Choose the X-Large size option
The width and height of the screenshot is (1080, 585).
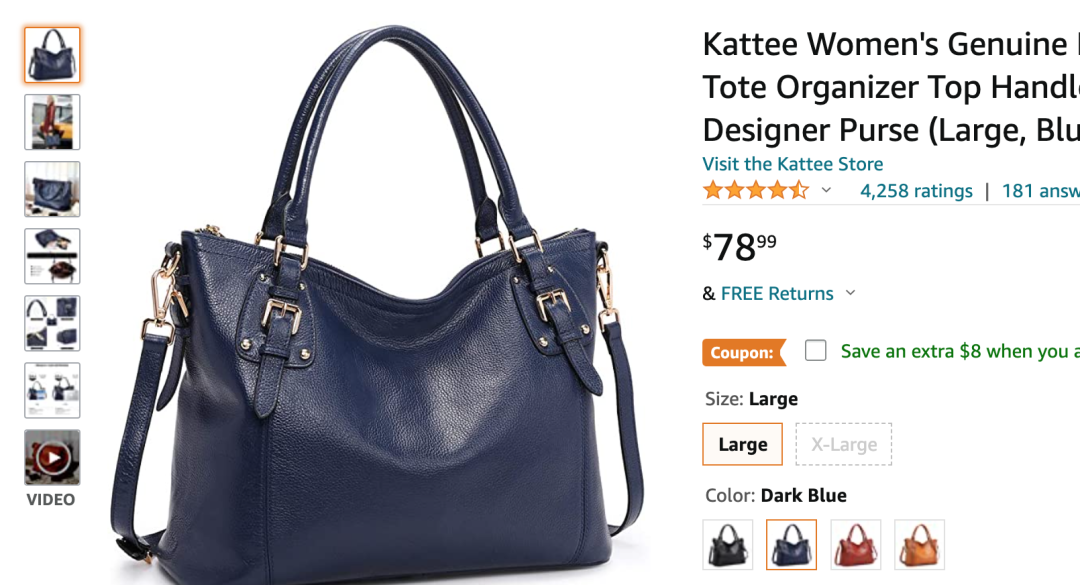point(844,444)
